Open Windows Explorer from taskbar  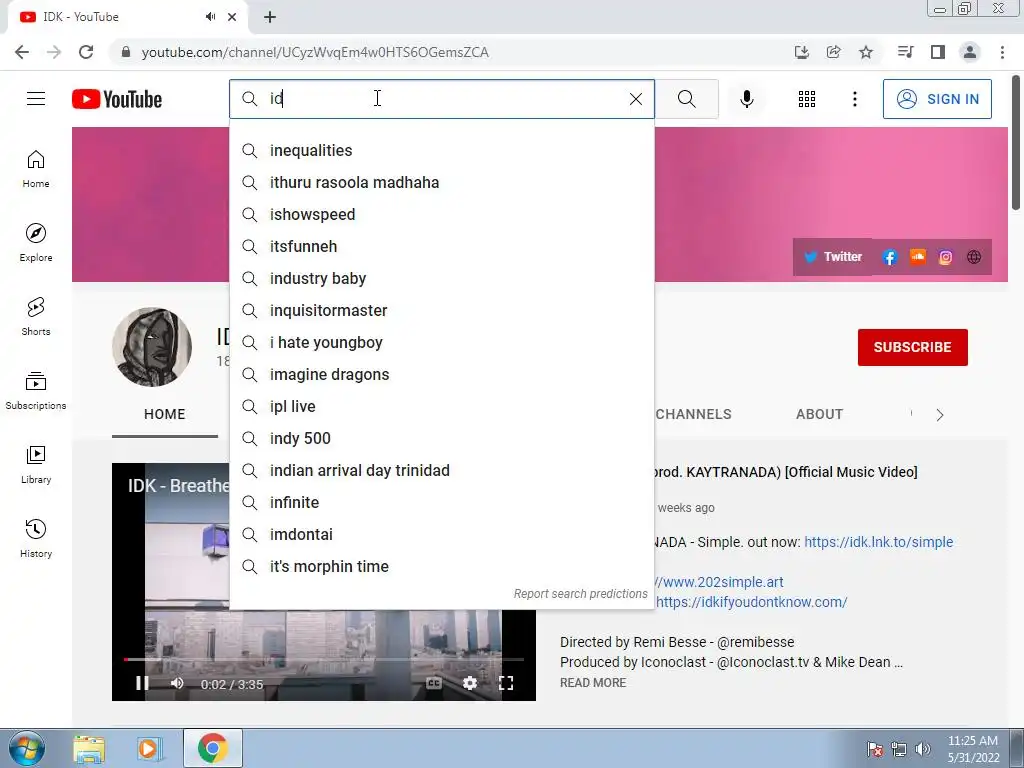pyautogui.click(x=89, y=748)
